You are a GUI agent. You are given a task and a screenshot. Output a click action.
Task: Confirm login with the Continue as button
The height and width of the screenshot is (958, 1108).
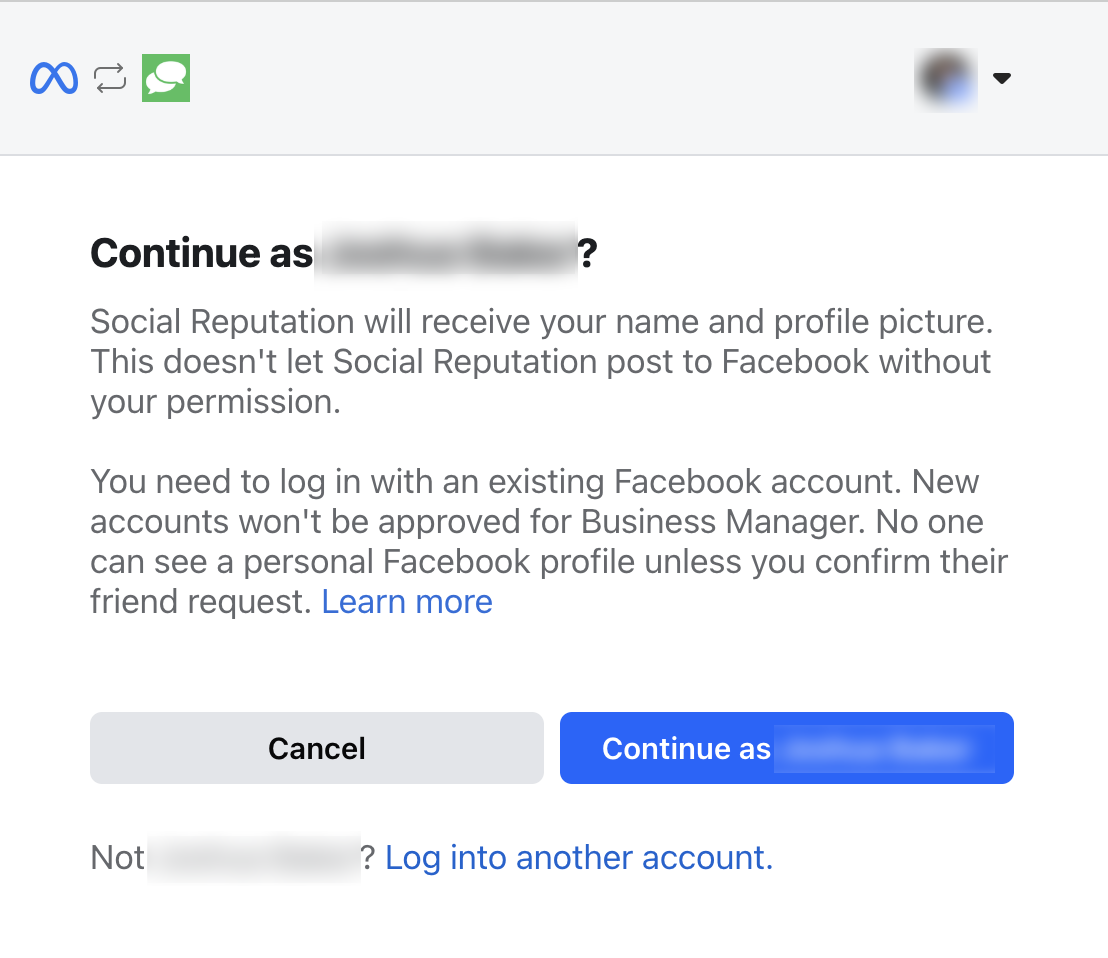pyautogui.click(x=787, y=747)
